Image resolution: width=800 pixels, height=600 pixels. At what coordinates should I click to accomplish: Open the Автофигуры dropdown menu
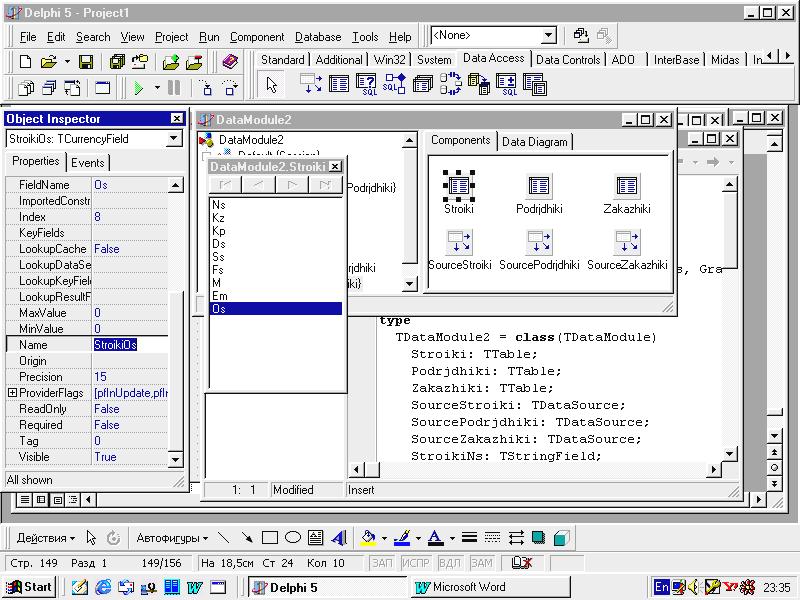171,538
